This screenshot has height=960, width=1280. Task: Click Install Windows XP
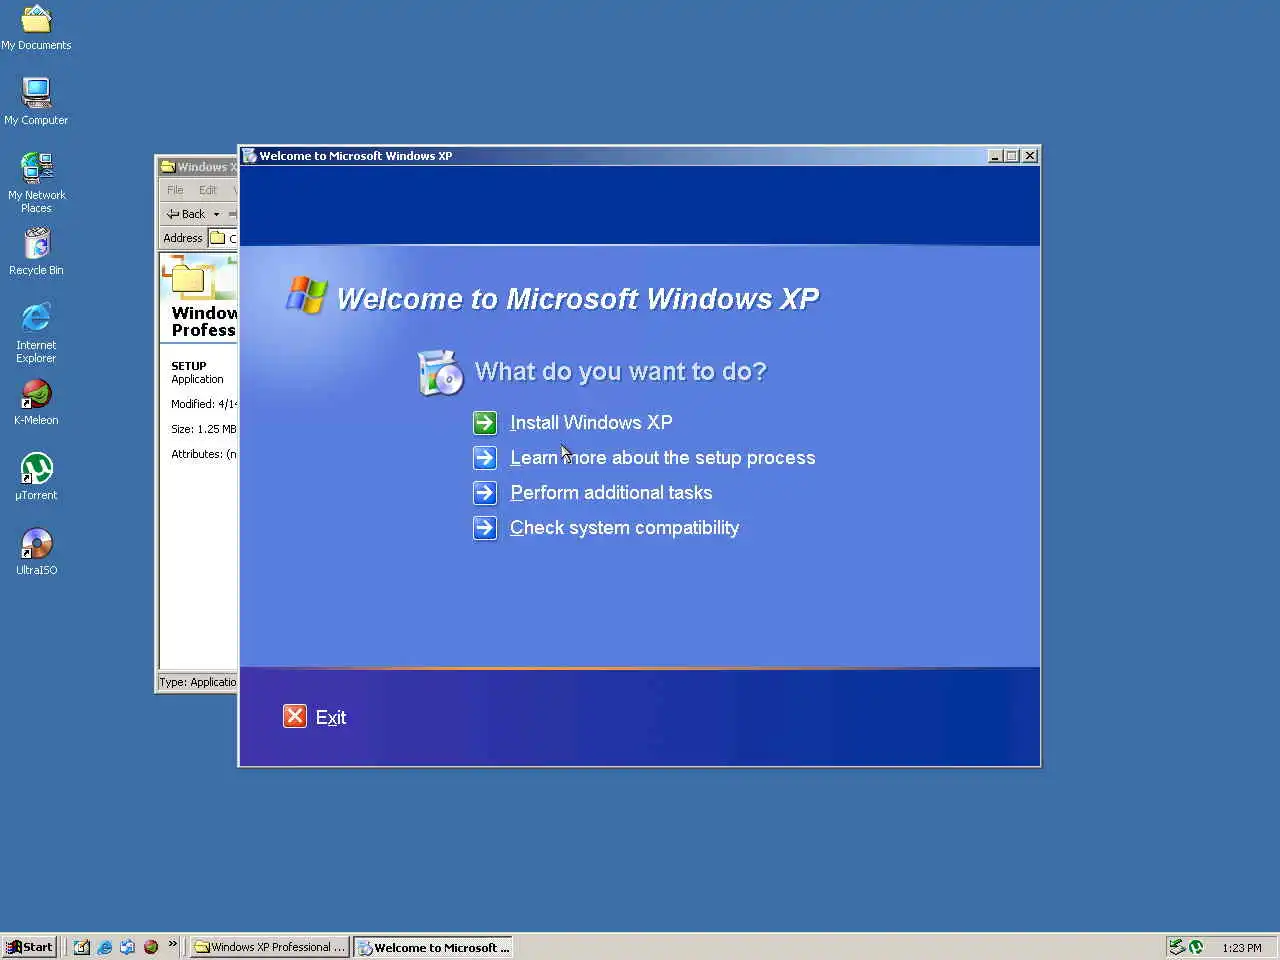click(591, 423)
